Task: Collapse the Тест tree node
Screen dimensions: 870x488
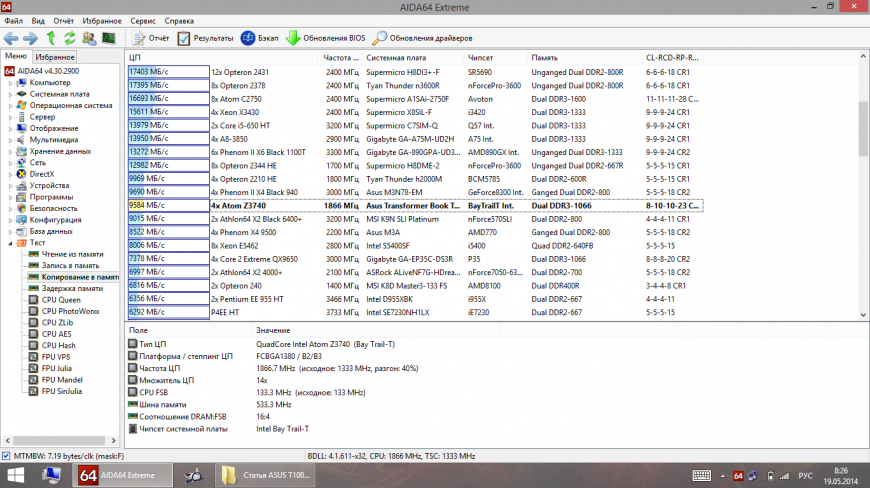Action: [x=10, y=243]
